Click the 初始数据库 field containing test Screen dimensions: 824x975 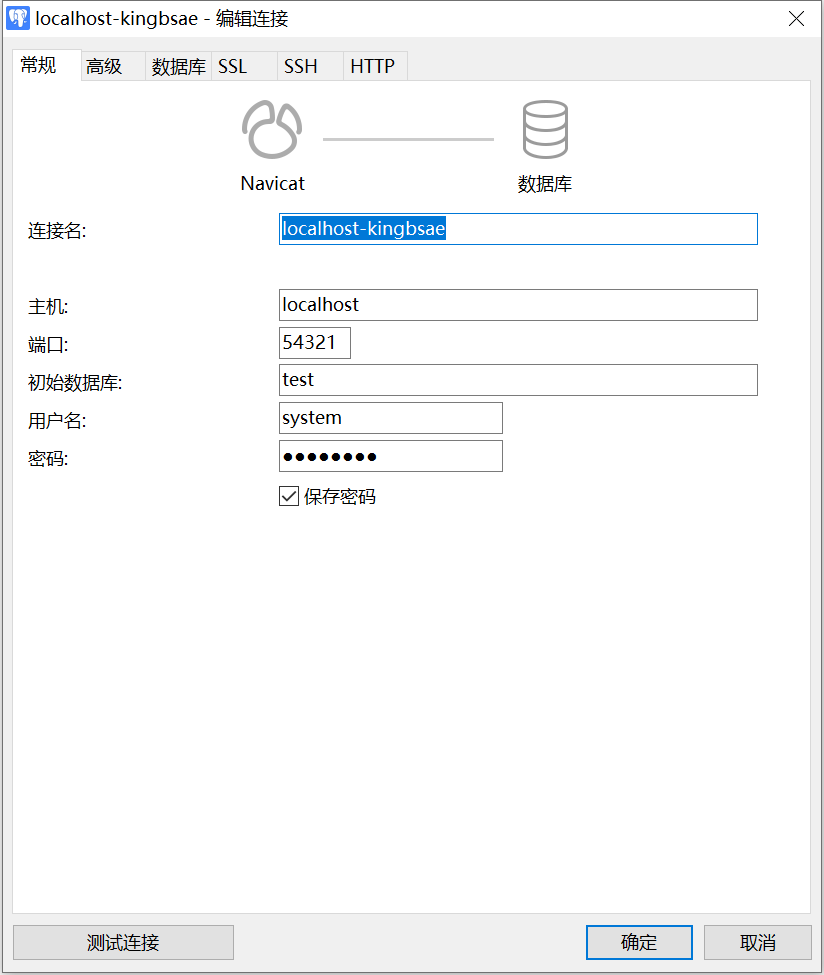[x=518, y=380]
